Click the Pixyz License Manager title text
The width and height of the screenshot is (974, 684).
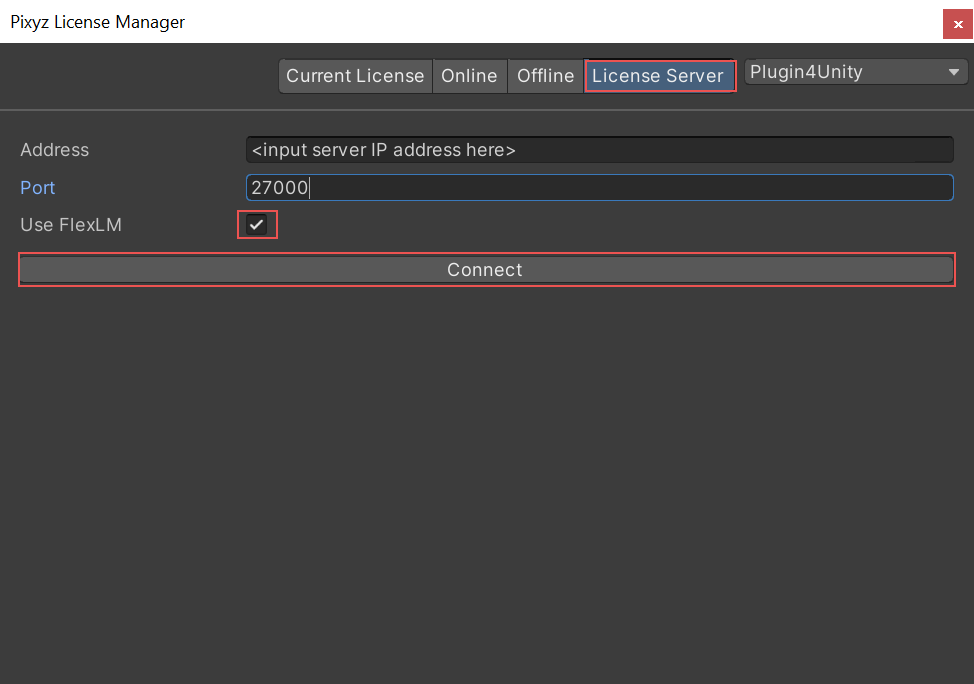pos(98,22)
